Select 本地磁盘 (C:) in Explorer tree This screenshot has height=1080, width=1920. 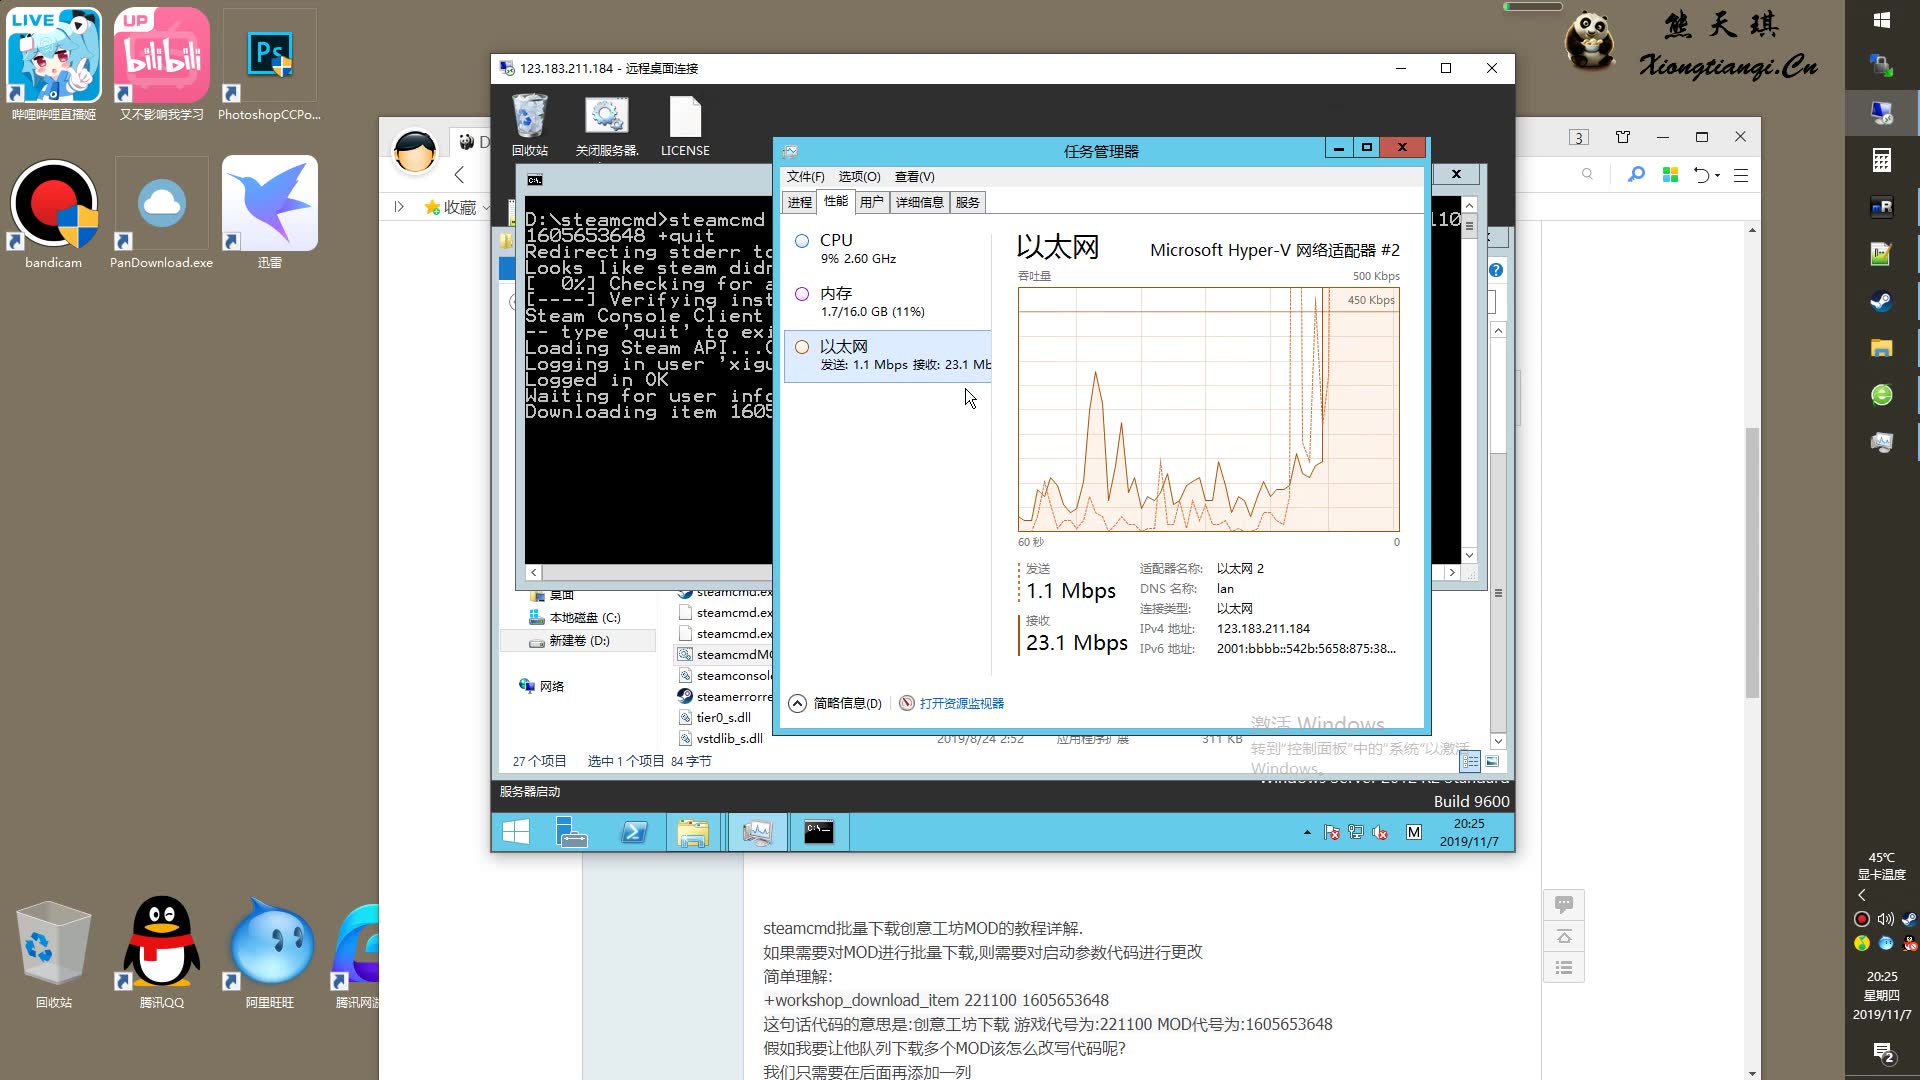pos(575,617)
